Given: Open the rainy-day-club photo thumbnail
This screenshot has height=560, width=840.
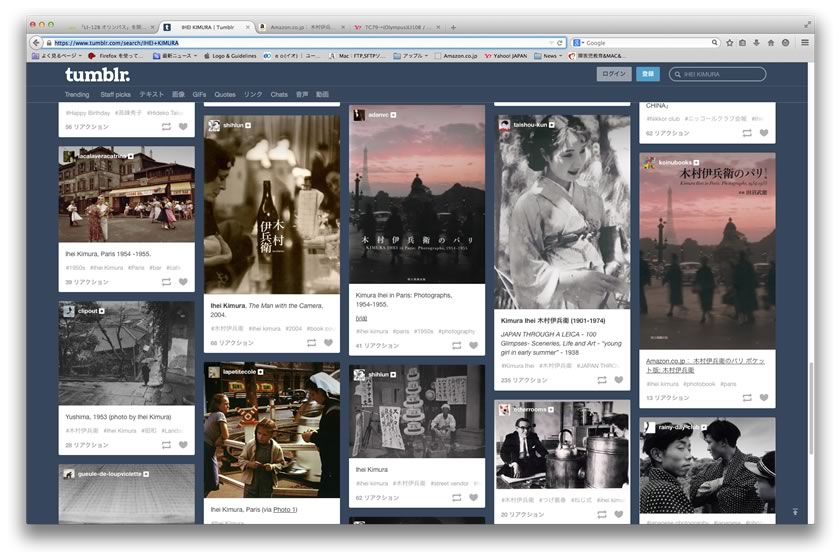Looking at the screenshot, I should click(707, 465).
